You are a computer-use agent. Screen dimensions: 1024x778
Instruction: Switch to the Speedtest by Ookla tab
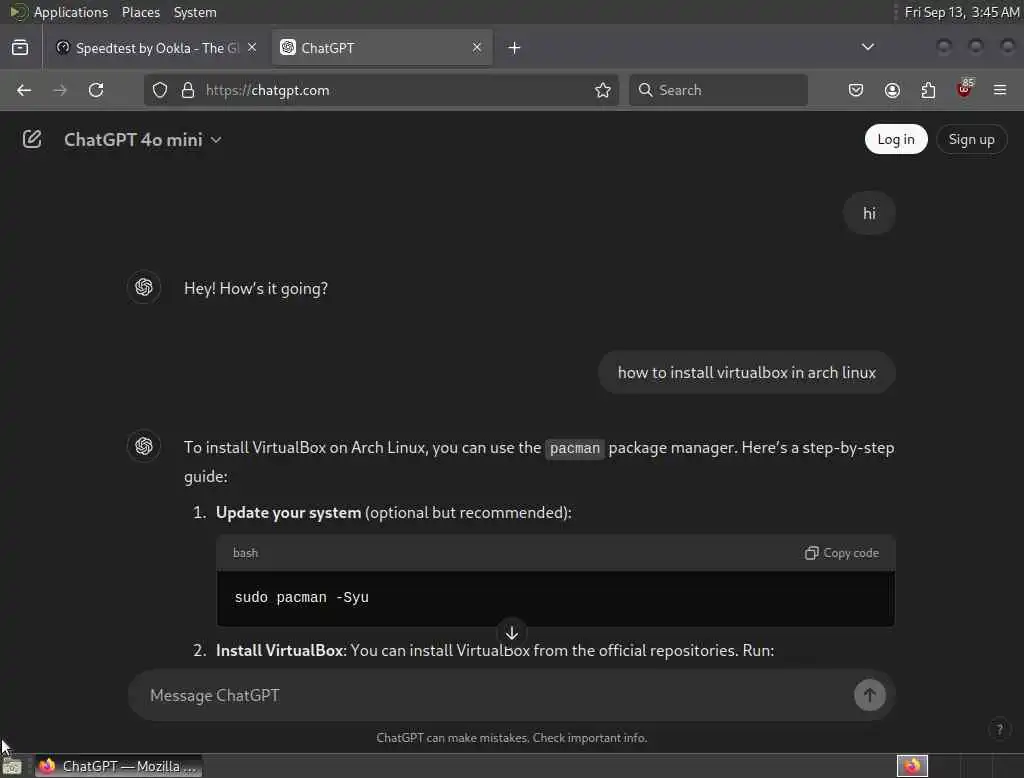[x=155, y=48]
